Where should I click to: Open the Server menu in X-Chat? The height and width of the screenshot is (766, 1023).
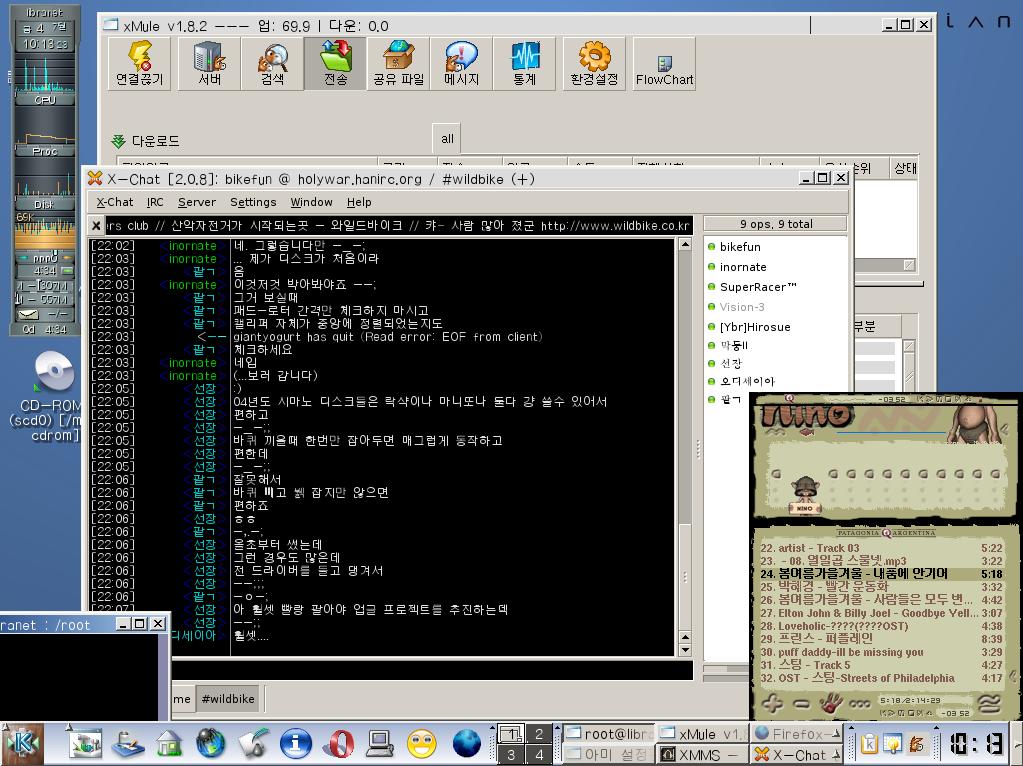click(196, 202)
